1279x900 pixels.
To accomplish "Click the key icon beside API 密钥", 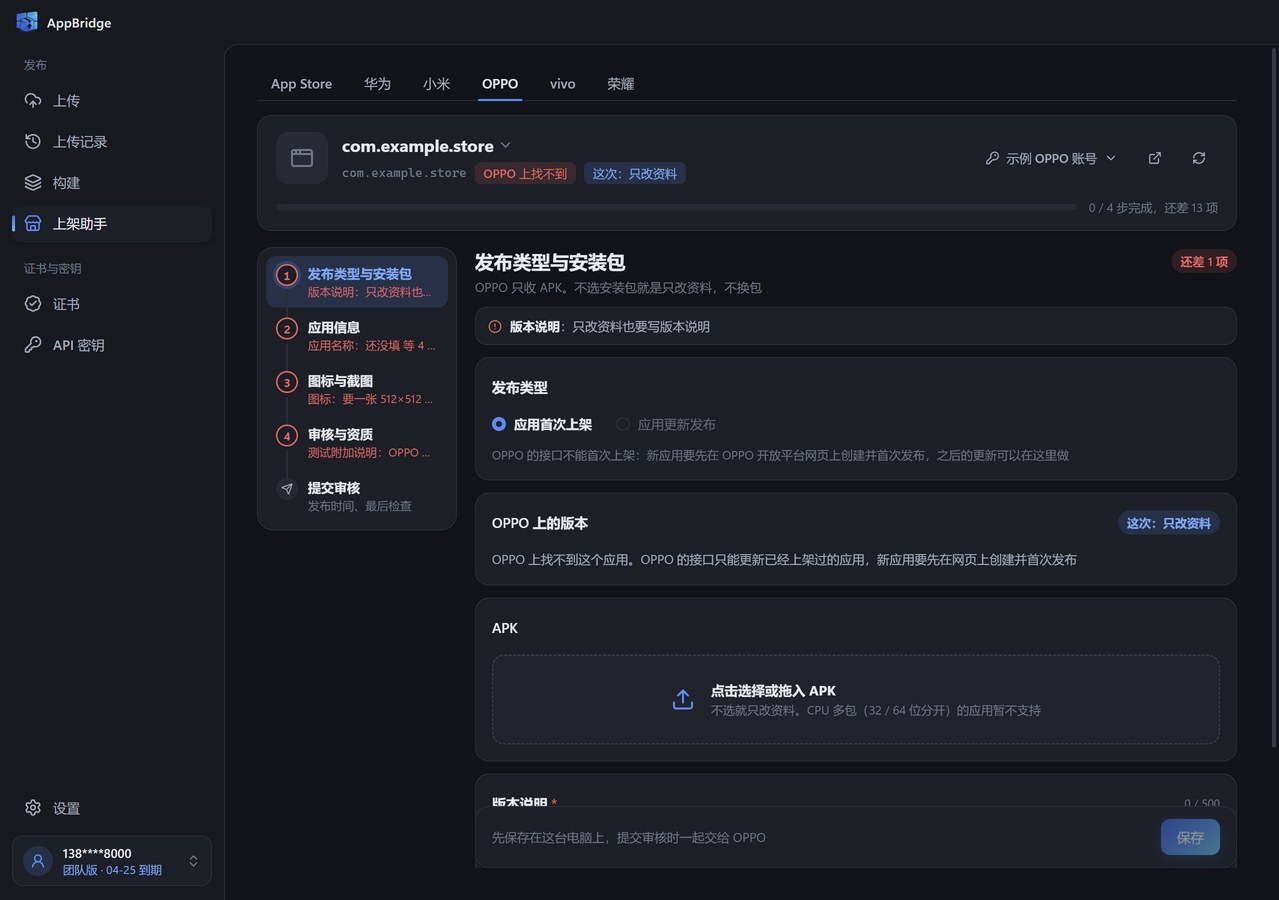I will click(33, 345).
